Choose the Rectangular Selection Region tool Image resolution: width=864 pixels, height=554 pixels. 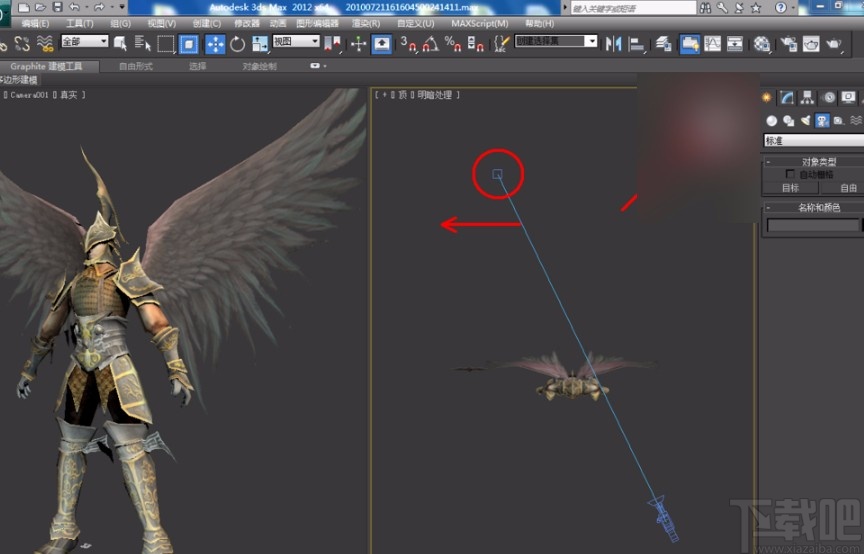pyautogui.click(x=165, y=44)
